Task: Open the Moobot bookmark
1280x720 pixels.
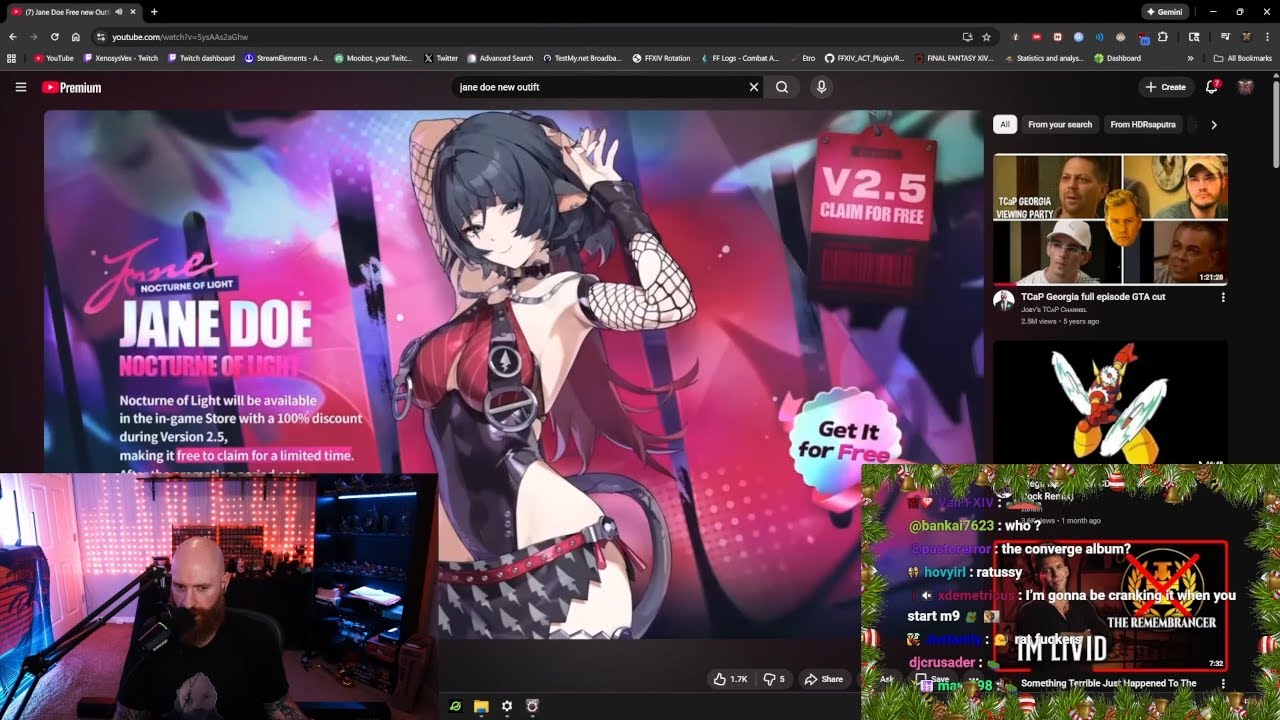Action: (373, 58)
